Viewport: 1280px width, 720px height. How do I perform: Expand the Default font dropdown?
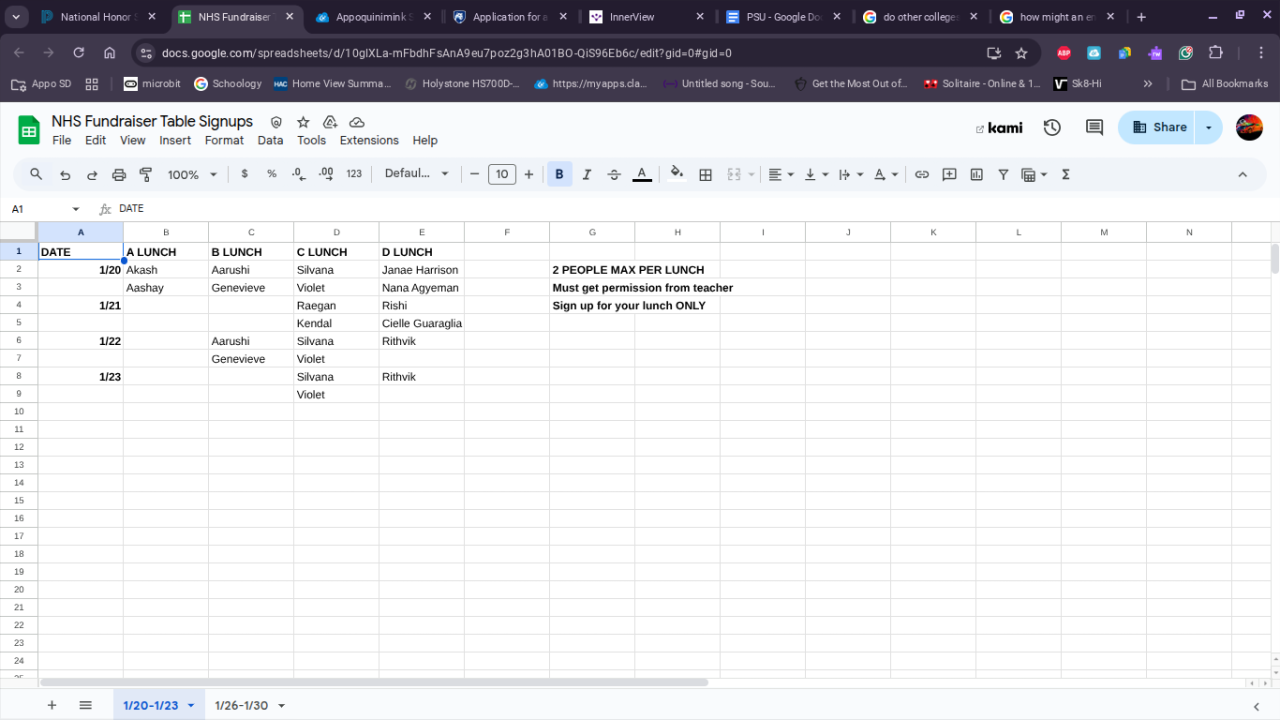pos(417,174)
